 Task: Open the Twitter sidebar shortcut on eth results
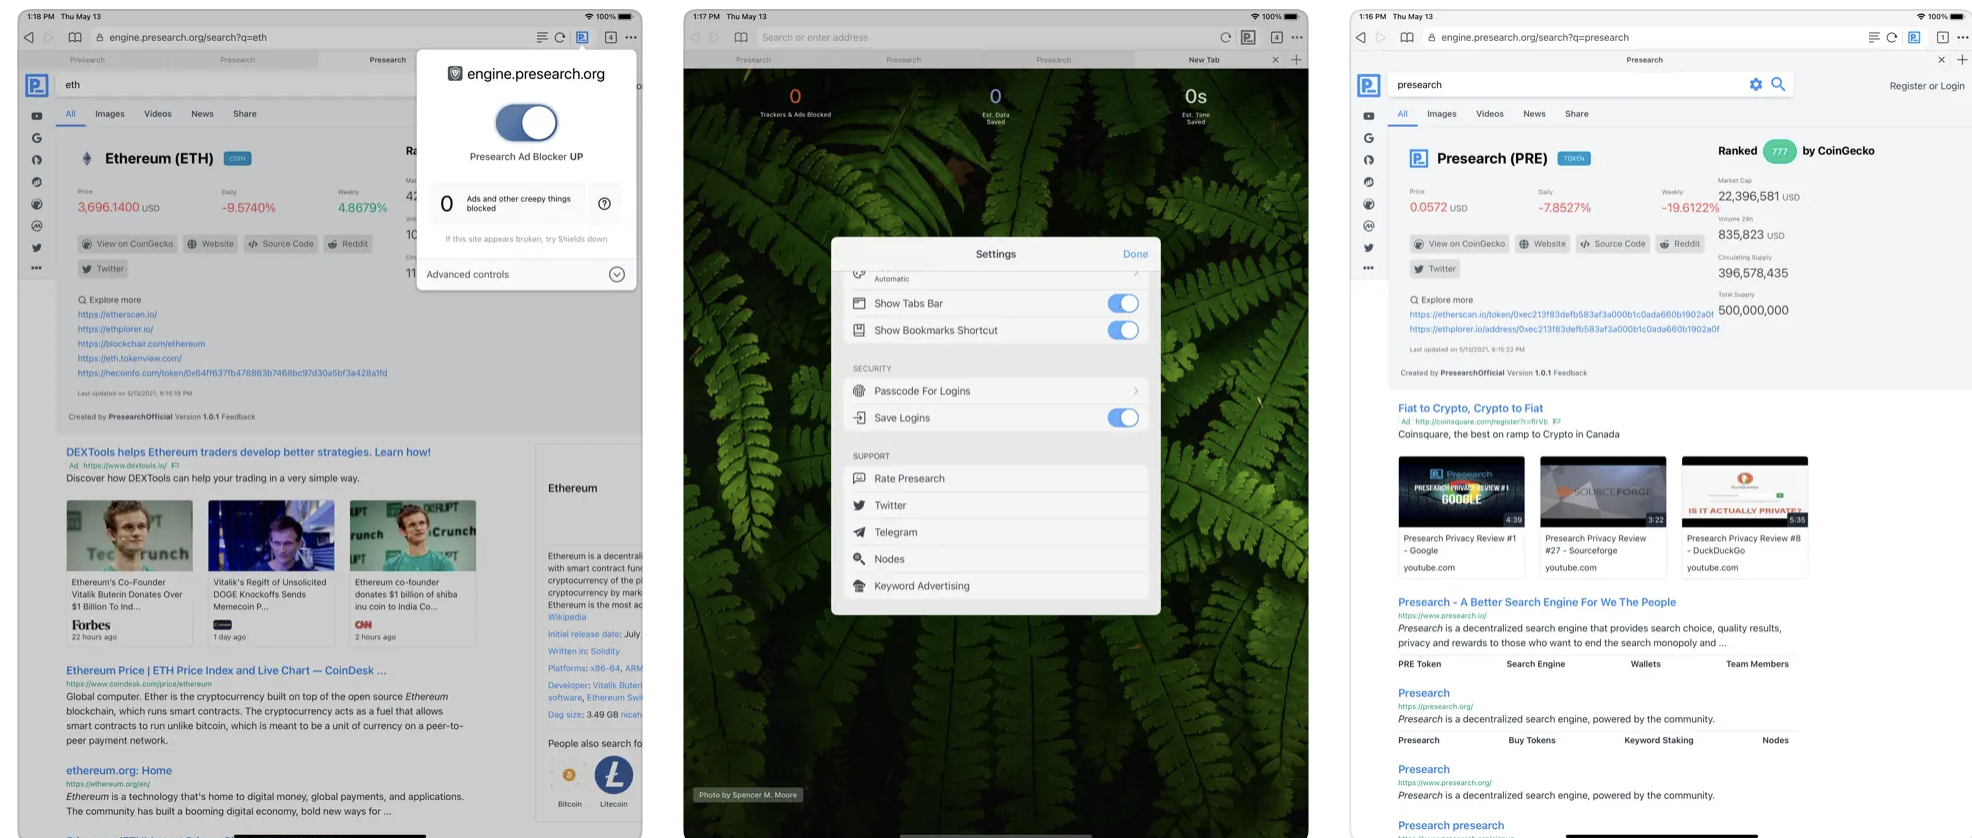[37, 248]
